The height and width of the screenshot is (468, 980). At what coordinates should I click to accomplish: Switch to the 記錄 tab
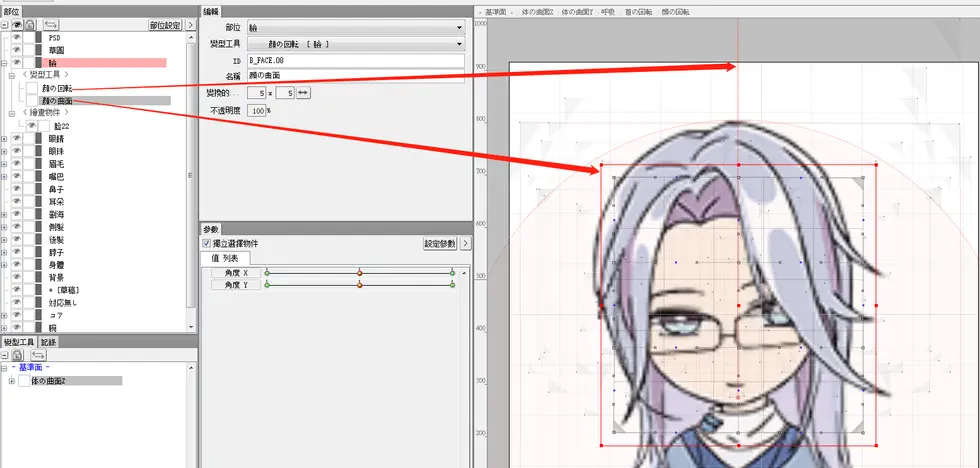click(x=49, y=342)
